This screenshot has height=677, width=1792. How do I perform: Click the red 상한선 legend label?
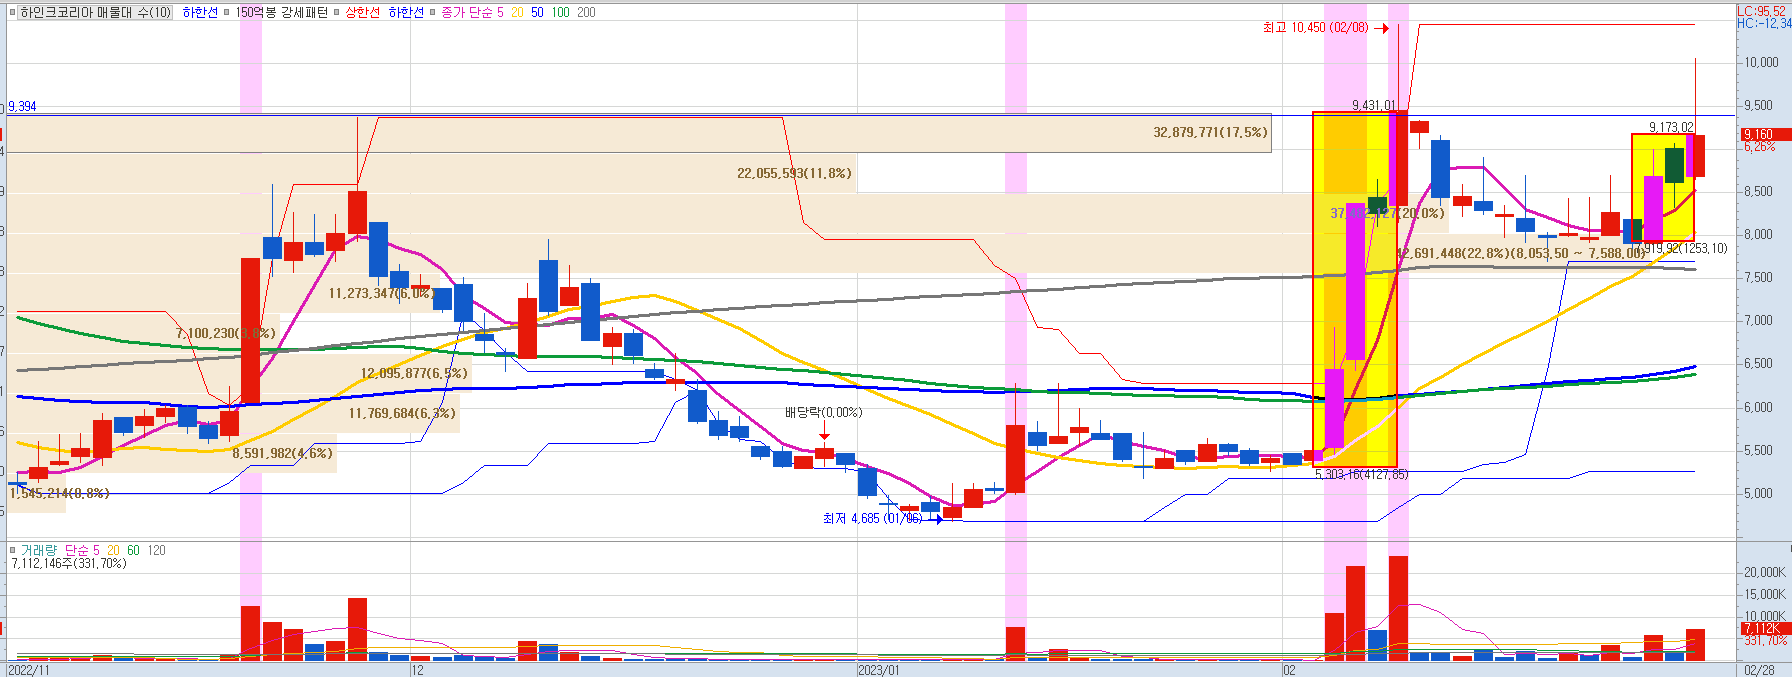tap(362, 13)
